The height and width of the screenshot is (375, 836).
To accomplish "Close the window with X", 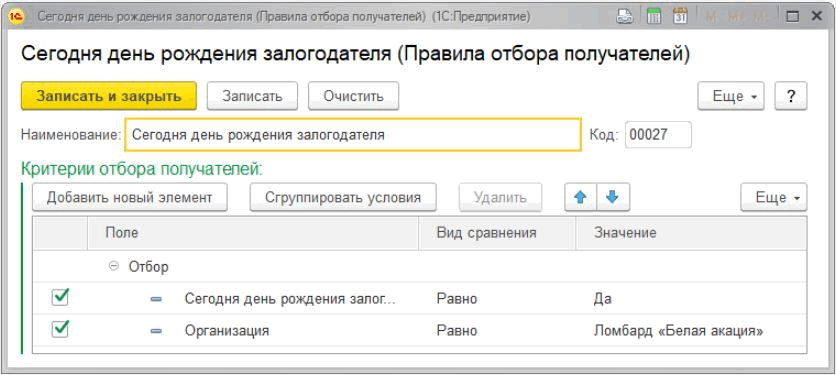I will point(817,17).
